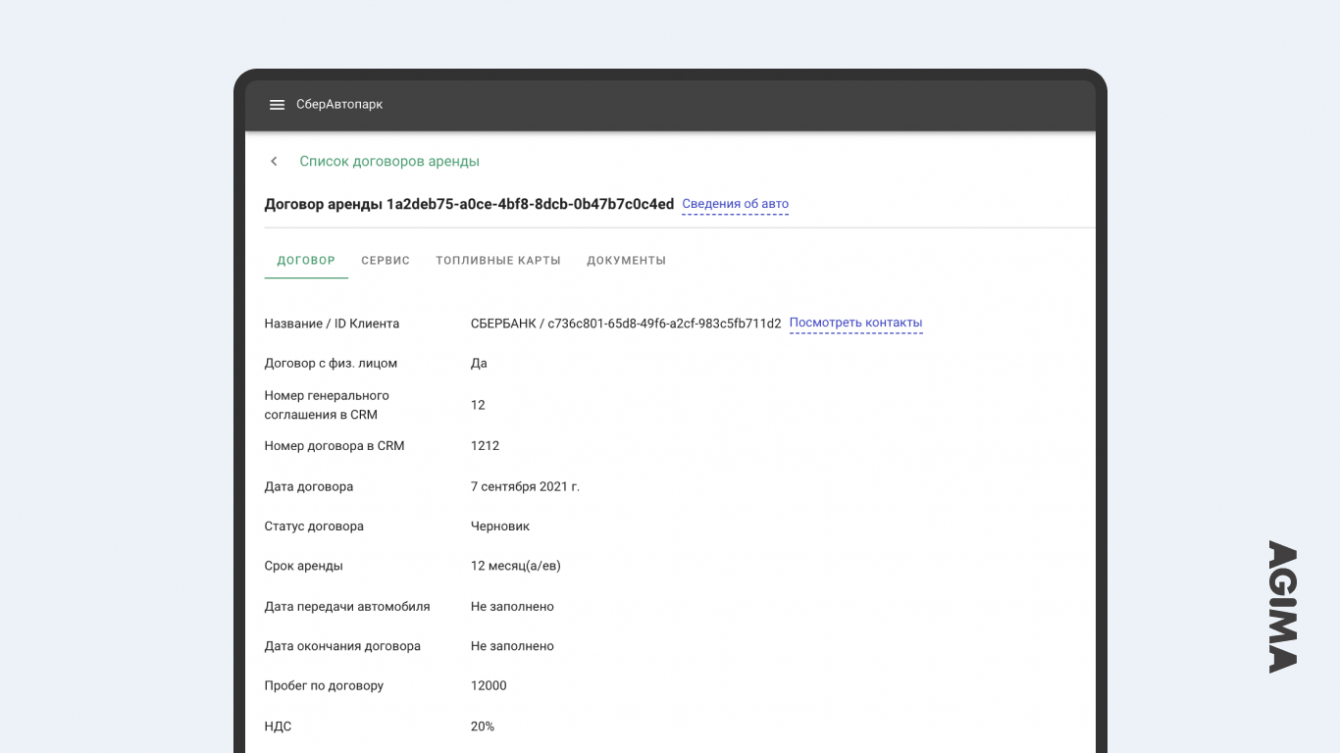The image size is (1340, 753).
Task: Go to Список договоров аренды
Action: [389, 161]
